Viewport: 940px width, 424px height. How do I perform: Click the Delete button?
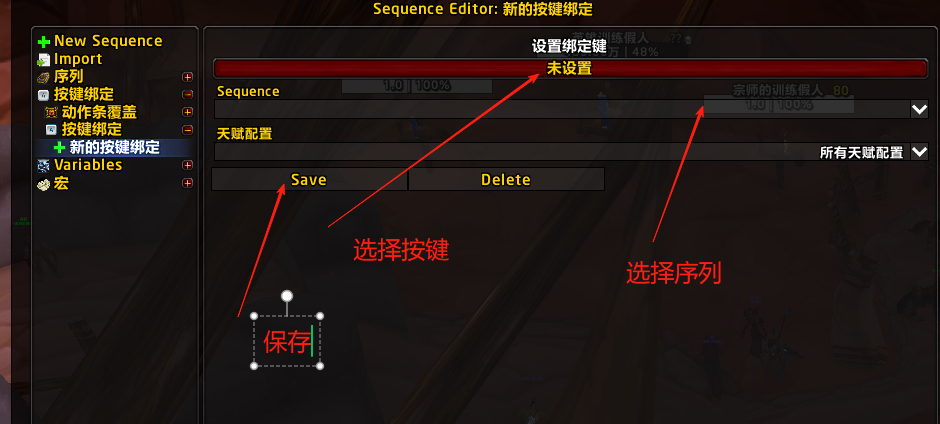click(x=506, y=179)
